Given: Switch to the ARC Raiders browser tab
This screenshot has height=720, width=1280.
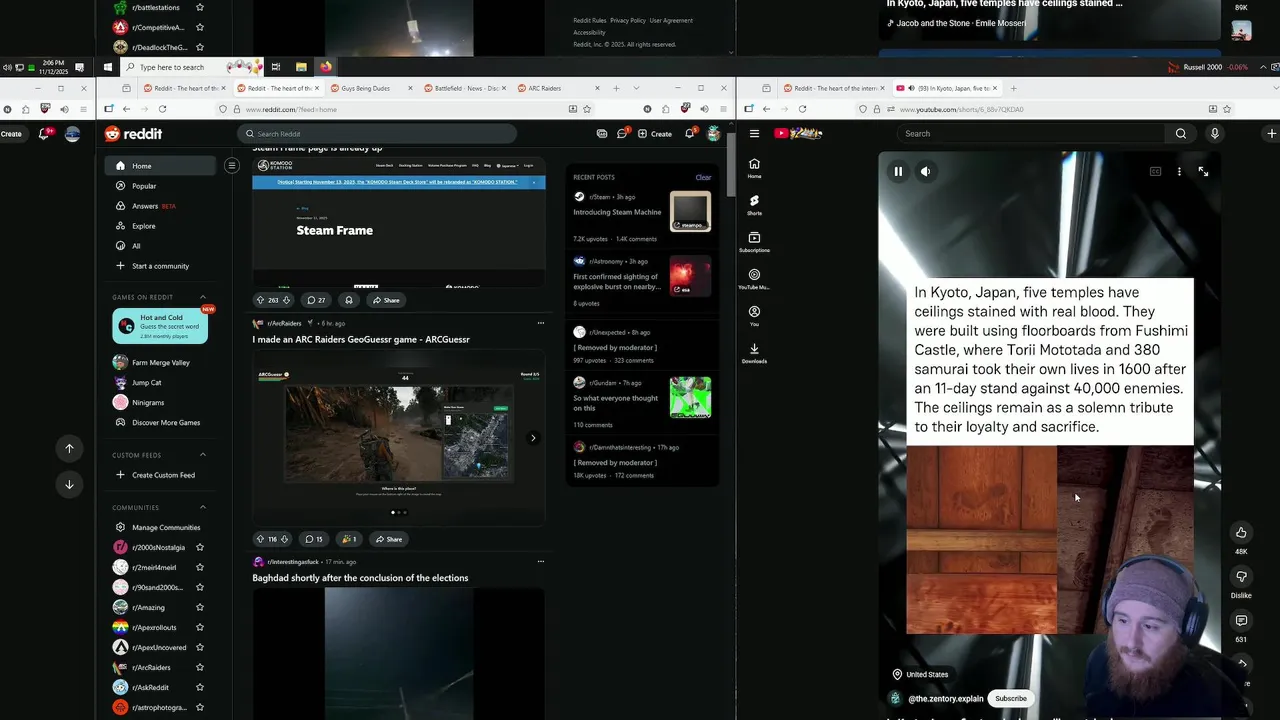Looking at the screenshot, I should coord(559,88).
